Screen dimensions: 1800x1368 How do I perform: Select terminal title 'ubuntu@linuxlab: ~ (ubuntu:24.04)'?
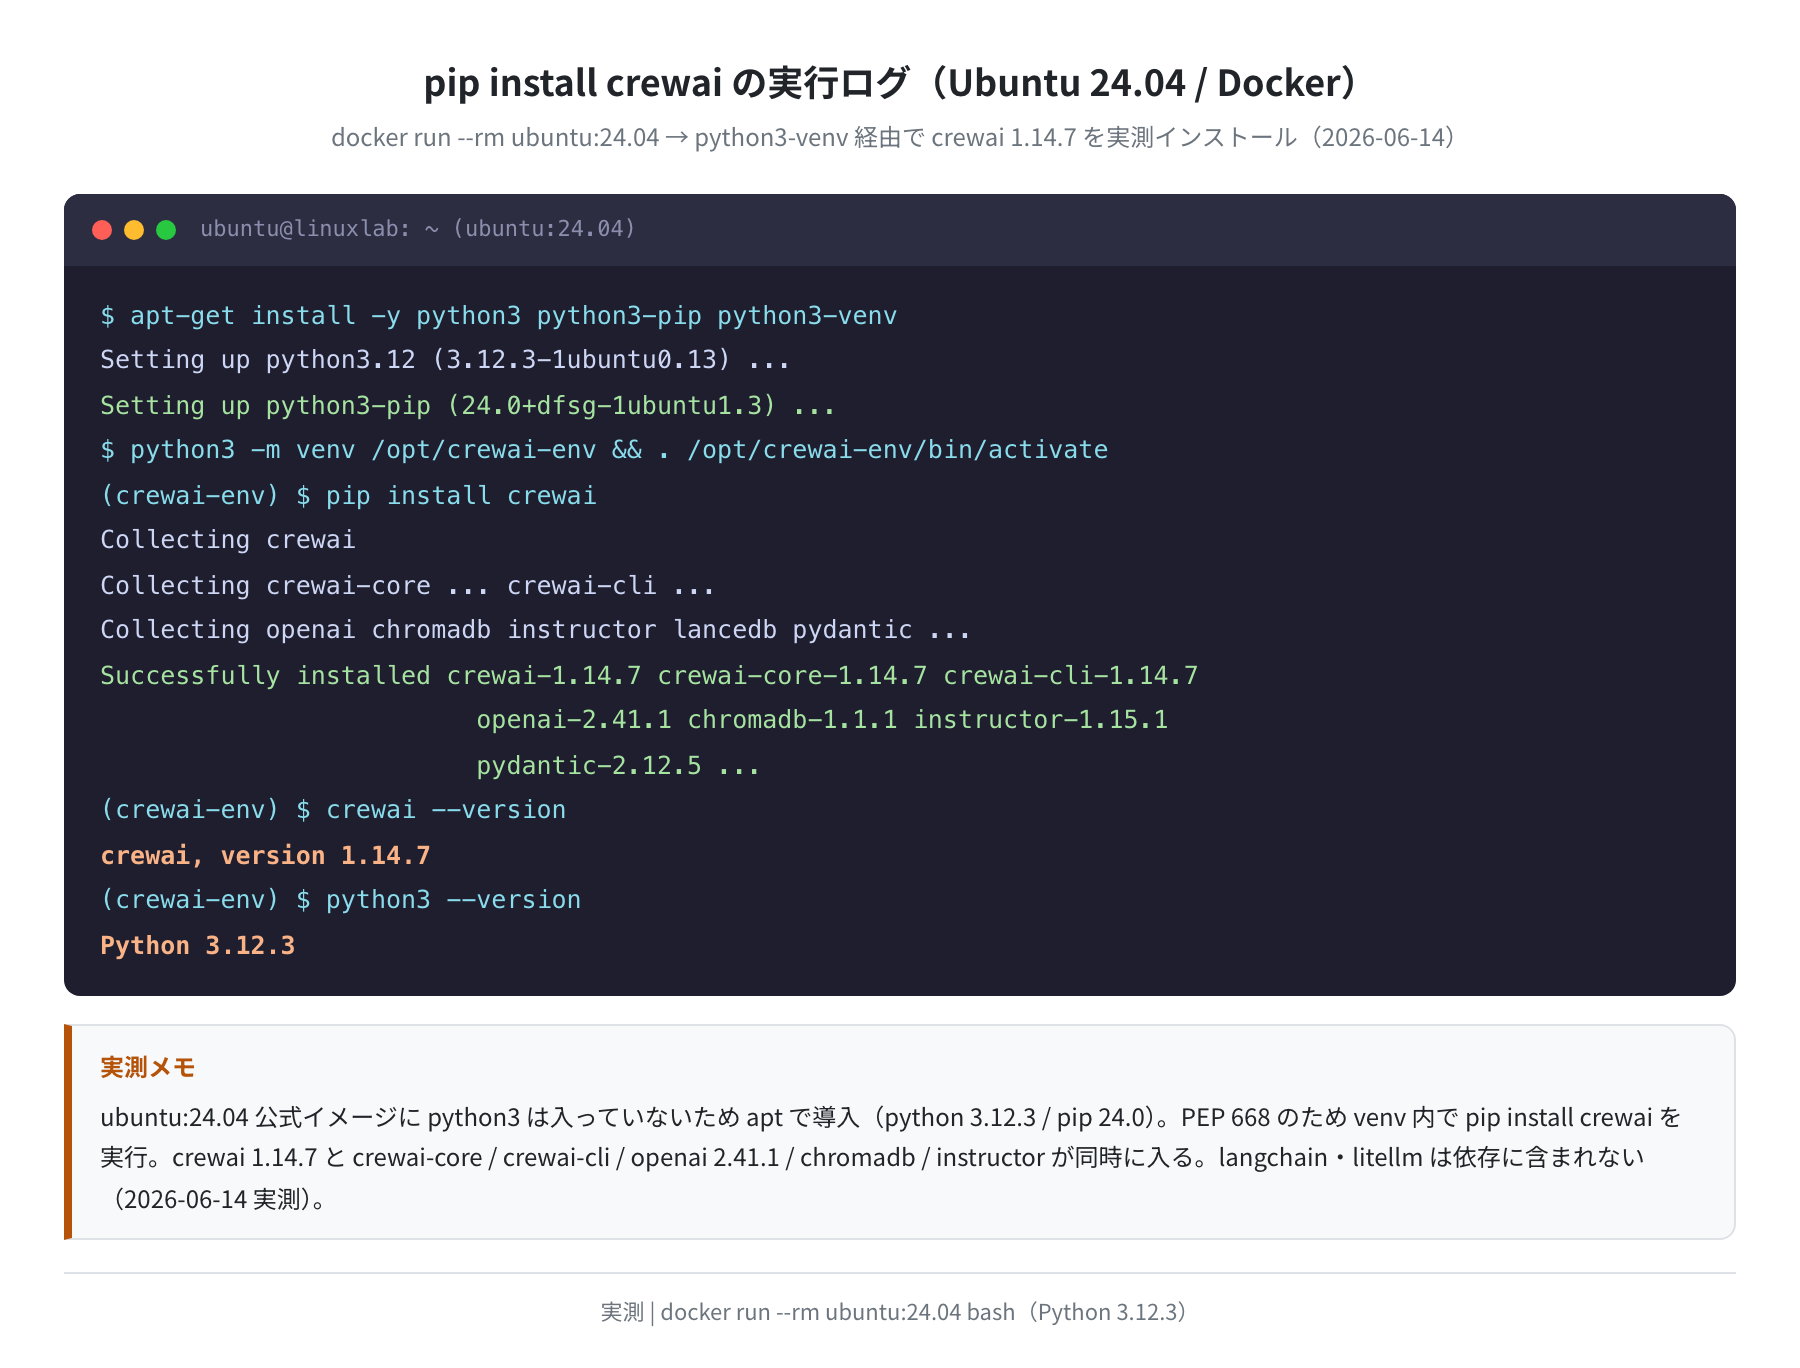point(418,229)
